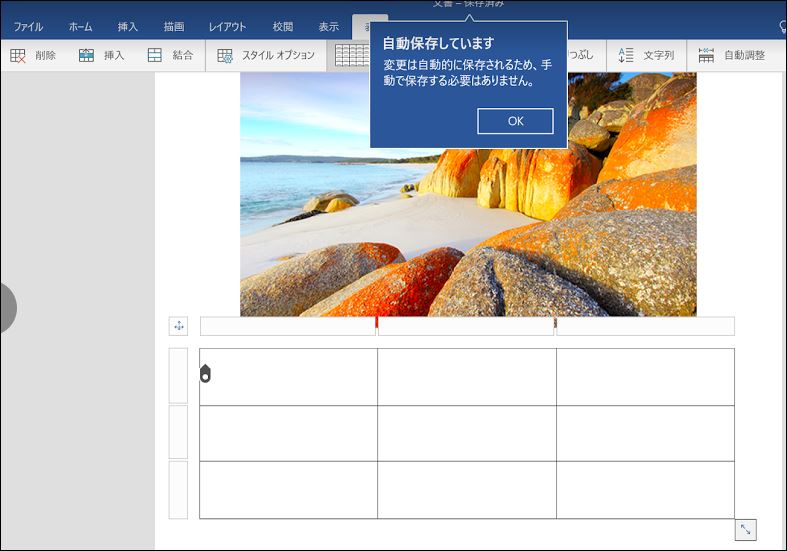The image size is (787, 551).
Task: Open the ファイル menu tab
Action: [28, 27]
